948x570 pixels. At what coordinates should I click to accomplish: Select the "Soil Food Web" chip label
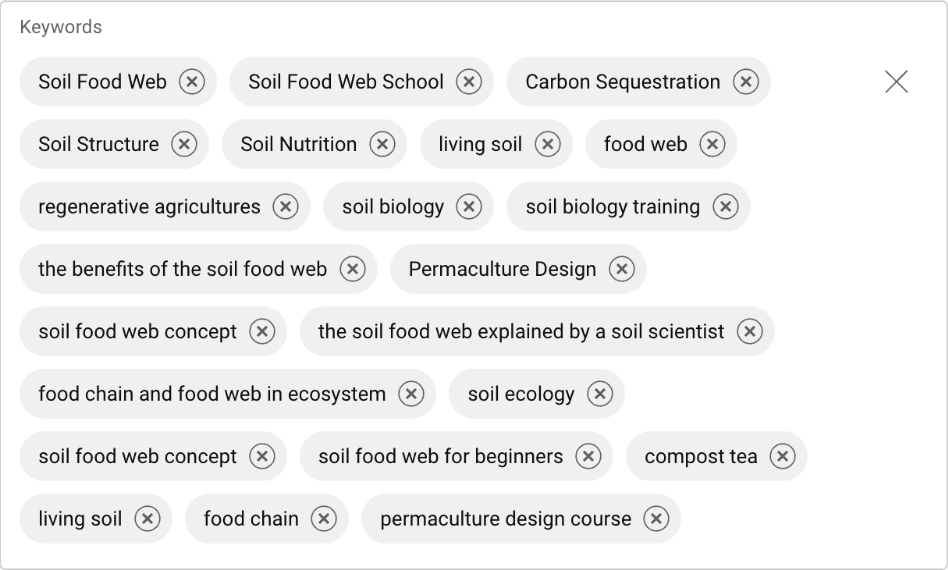(102, 82)
